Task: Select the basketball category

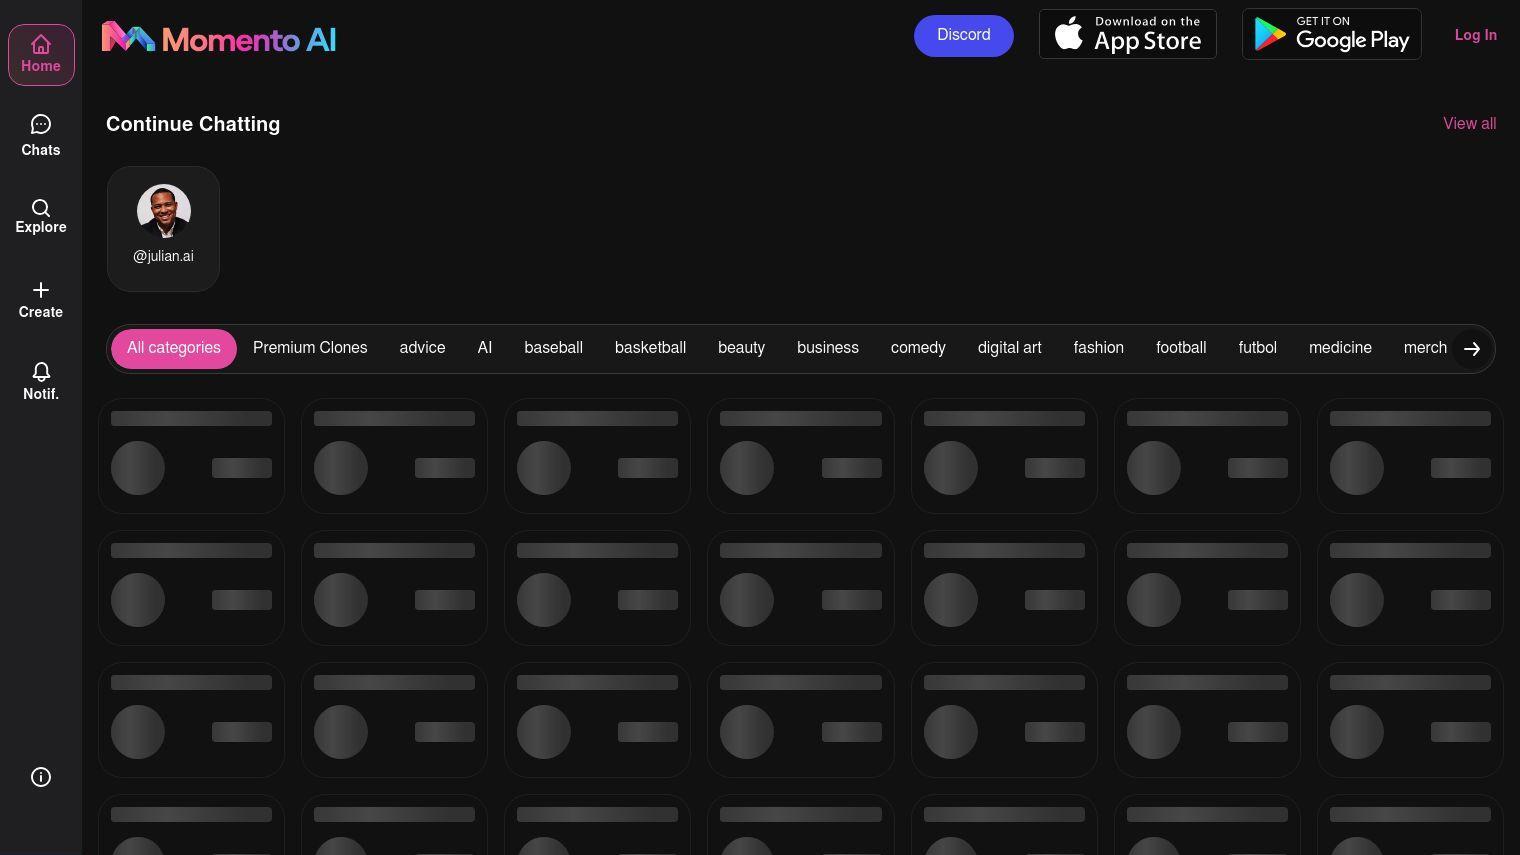Action: click(650, 348)
